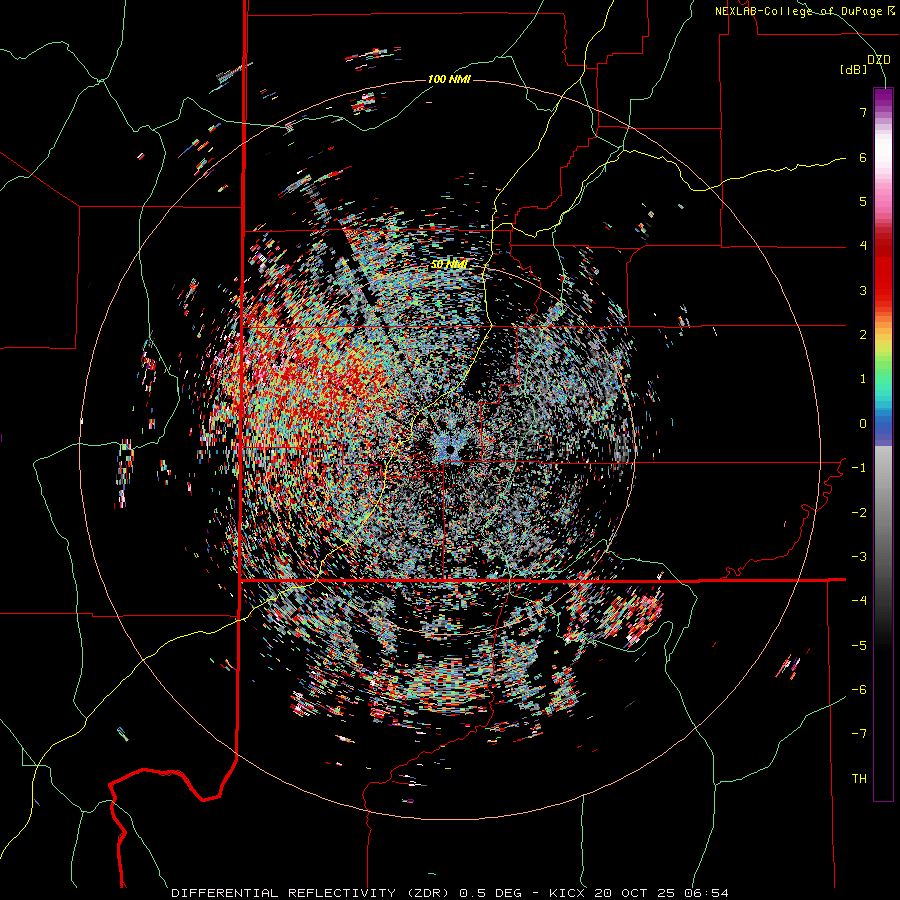The image size is (900, 900).
Task: Click the 100 NMI range ring label
Action: [449, 79]
